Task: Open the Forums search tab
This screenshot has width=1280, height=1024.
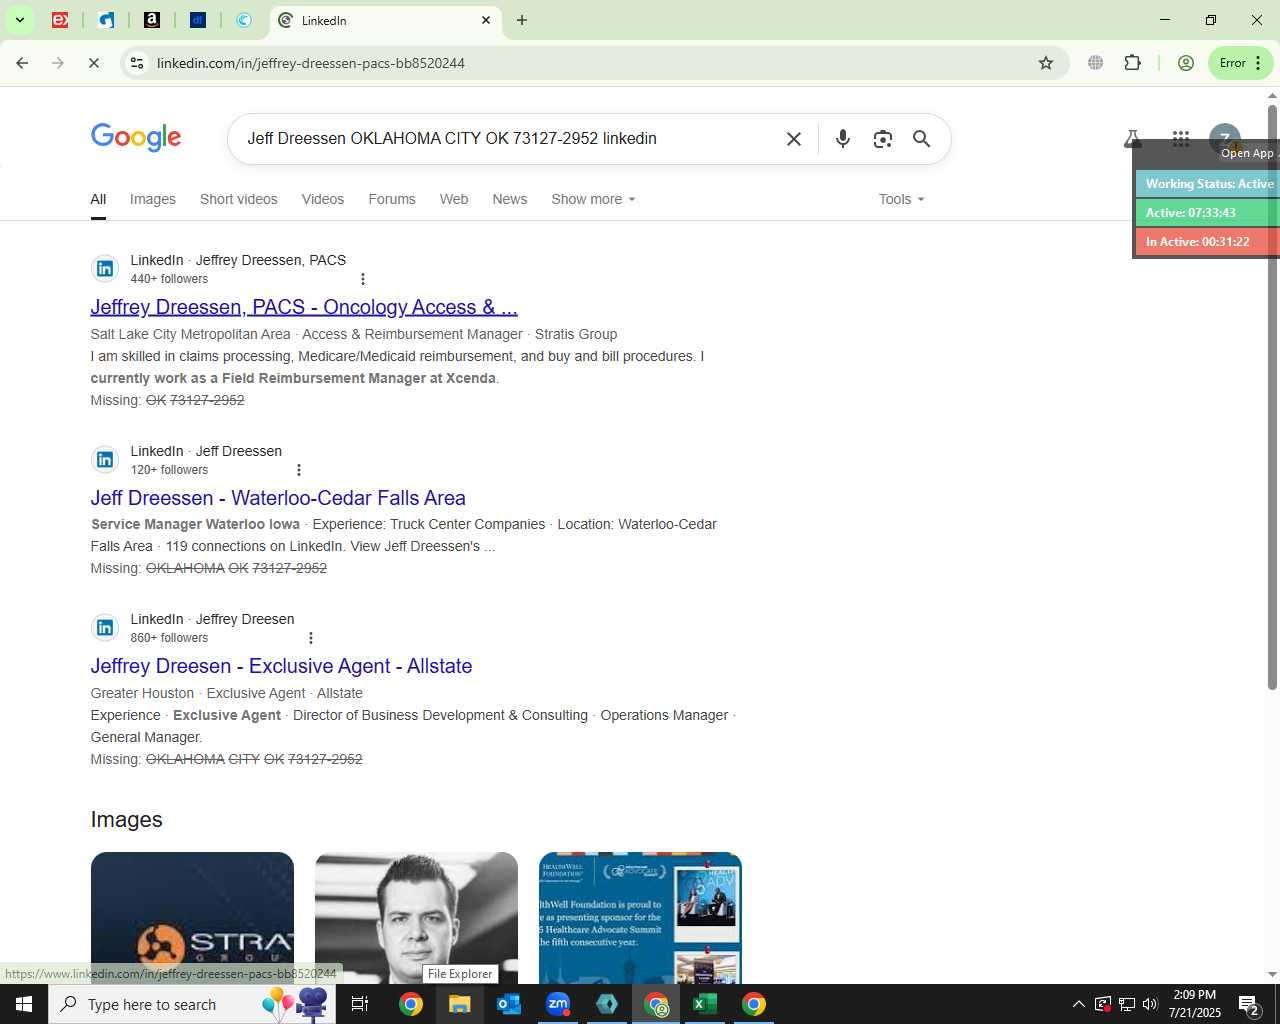Action: [392, 199]
